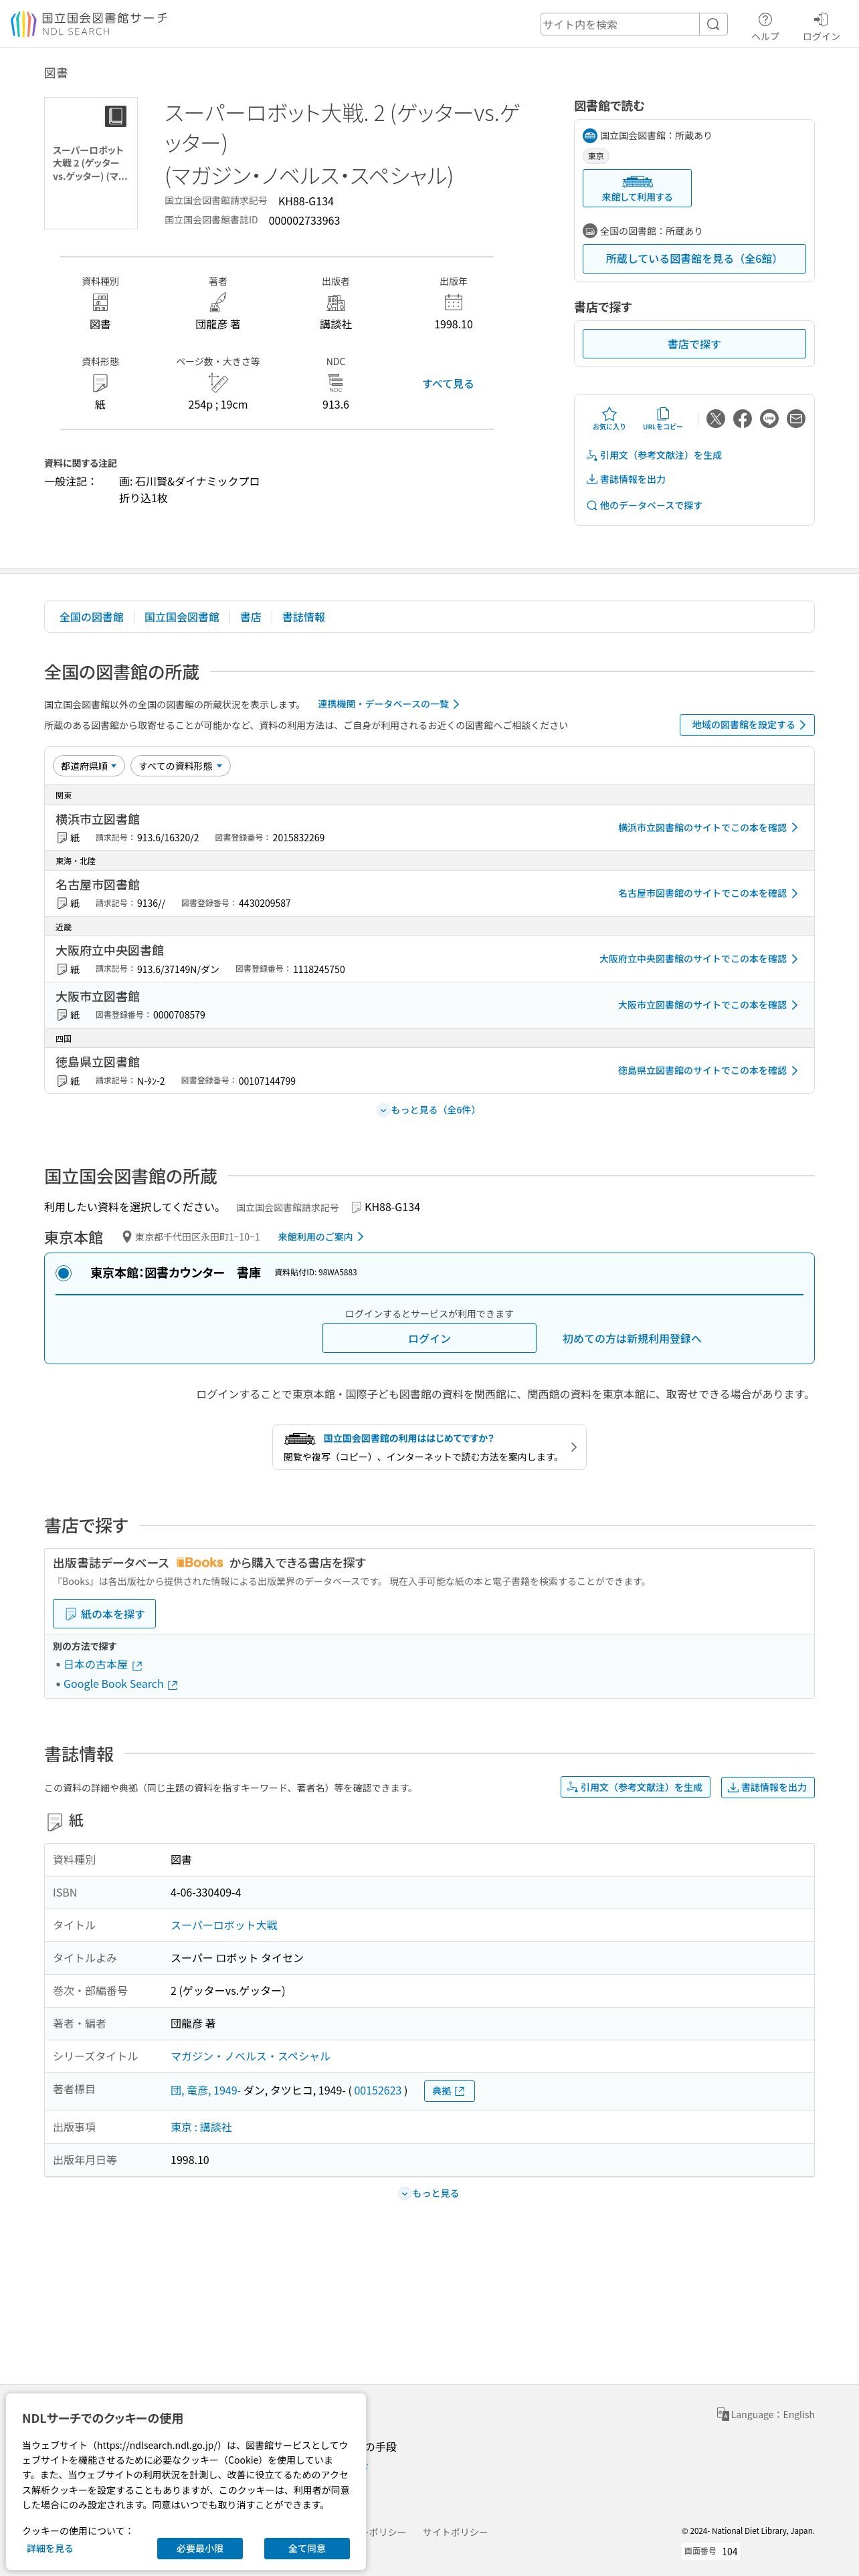Image resolution: width=859 pixels, height=2576 pixels.
Task: Switch to 書店 tab
Action: [x=251, y=617]
